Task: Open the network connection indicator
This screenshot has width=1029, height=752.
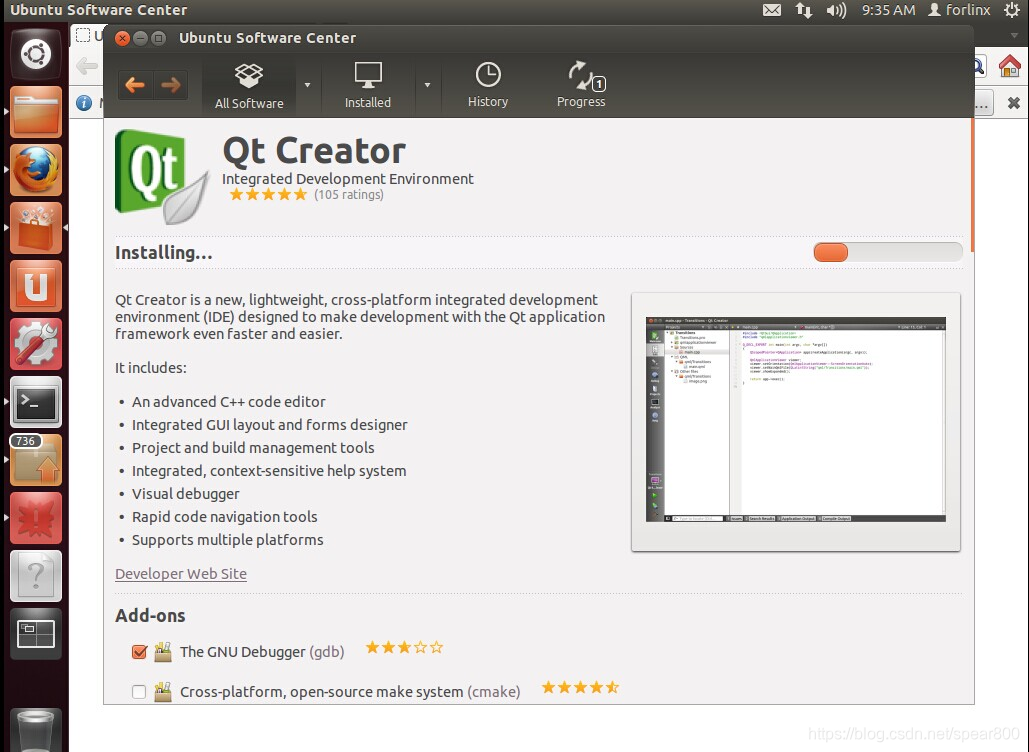Action: coord(804,10)
